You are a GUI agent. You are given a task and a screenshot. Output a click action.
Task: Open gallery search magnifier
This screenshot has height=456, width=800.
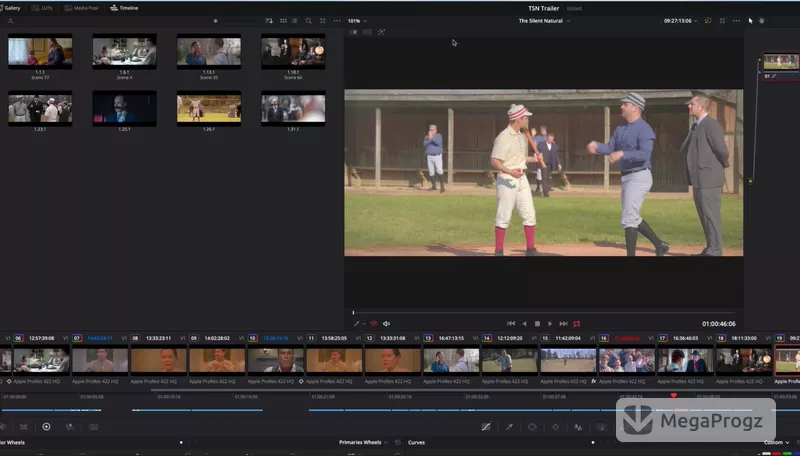pyautogui.click(x=309, y=21)
